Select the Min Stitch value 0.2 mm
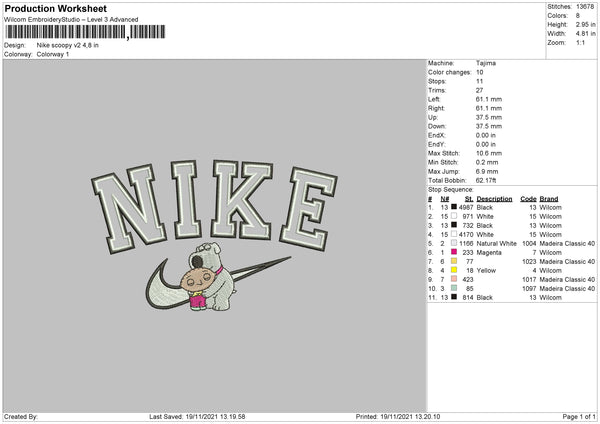 tap(487, 162)
